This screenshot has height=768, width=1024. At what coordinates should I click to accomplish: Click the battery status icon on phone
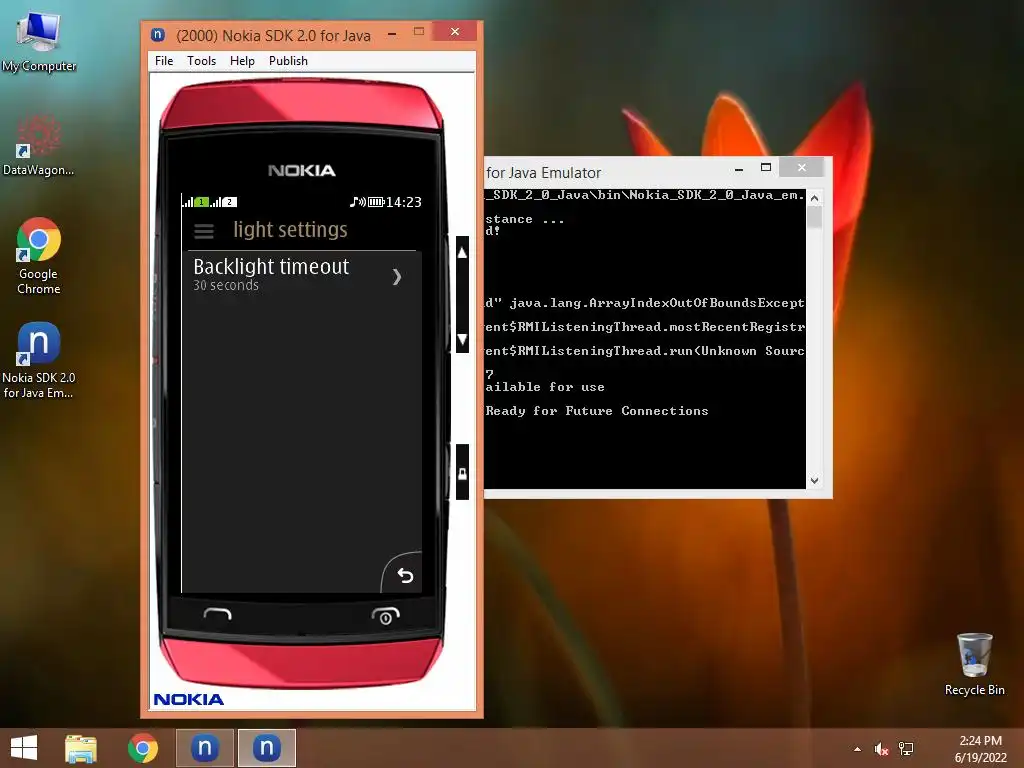click(376, 202)
